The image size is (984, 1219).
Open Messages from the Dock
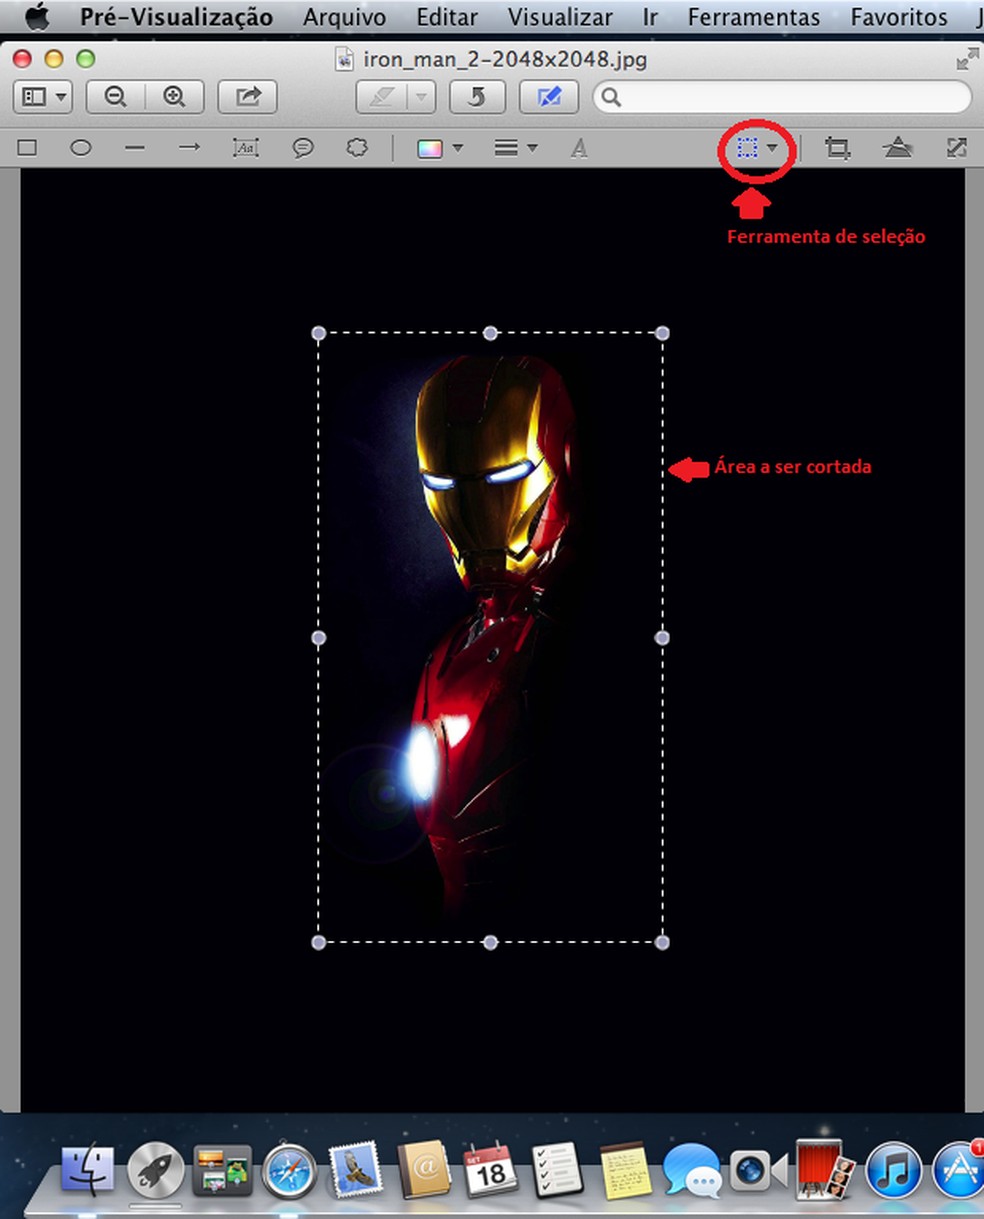pos(691,1170)
